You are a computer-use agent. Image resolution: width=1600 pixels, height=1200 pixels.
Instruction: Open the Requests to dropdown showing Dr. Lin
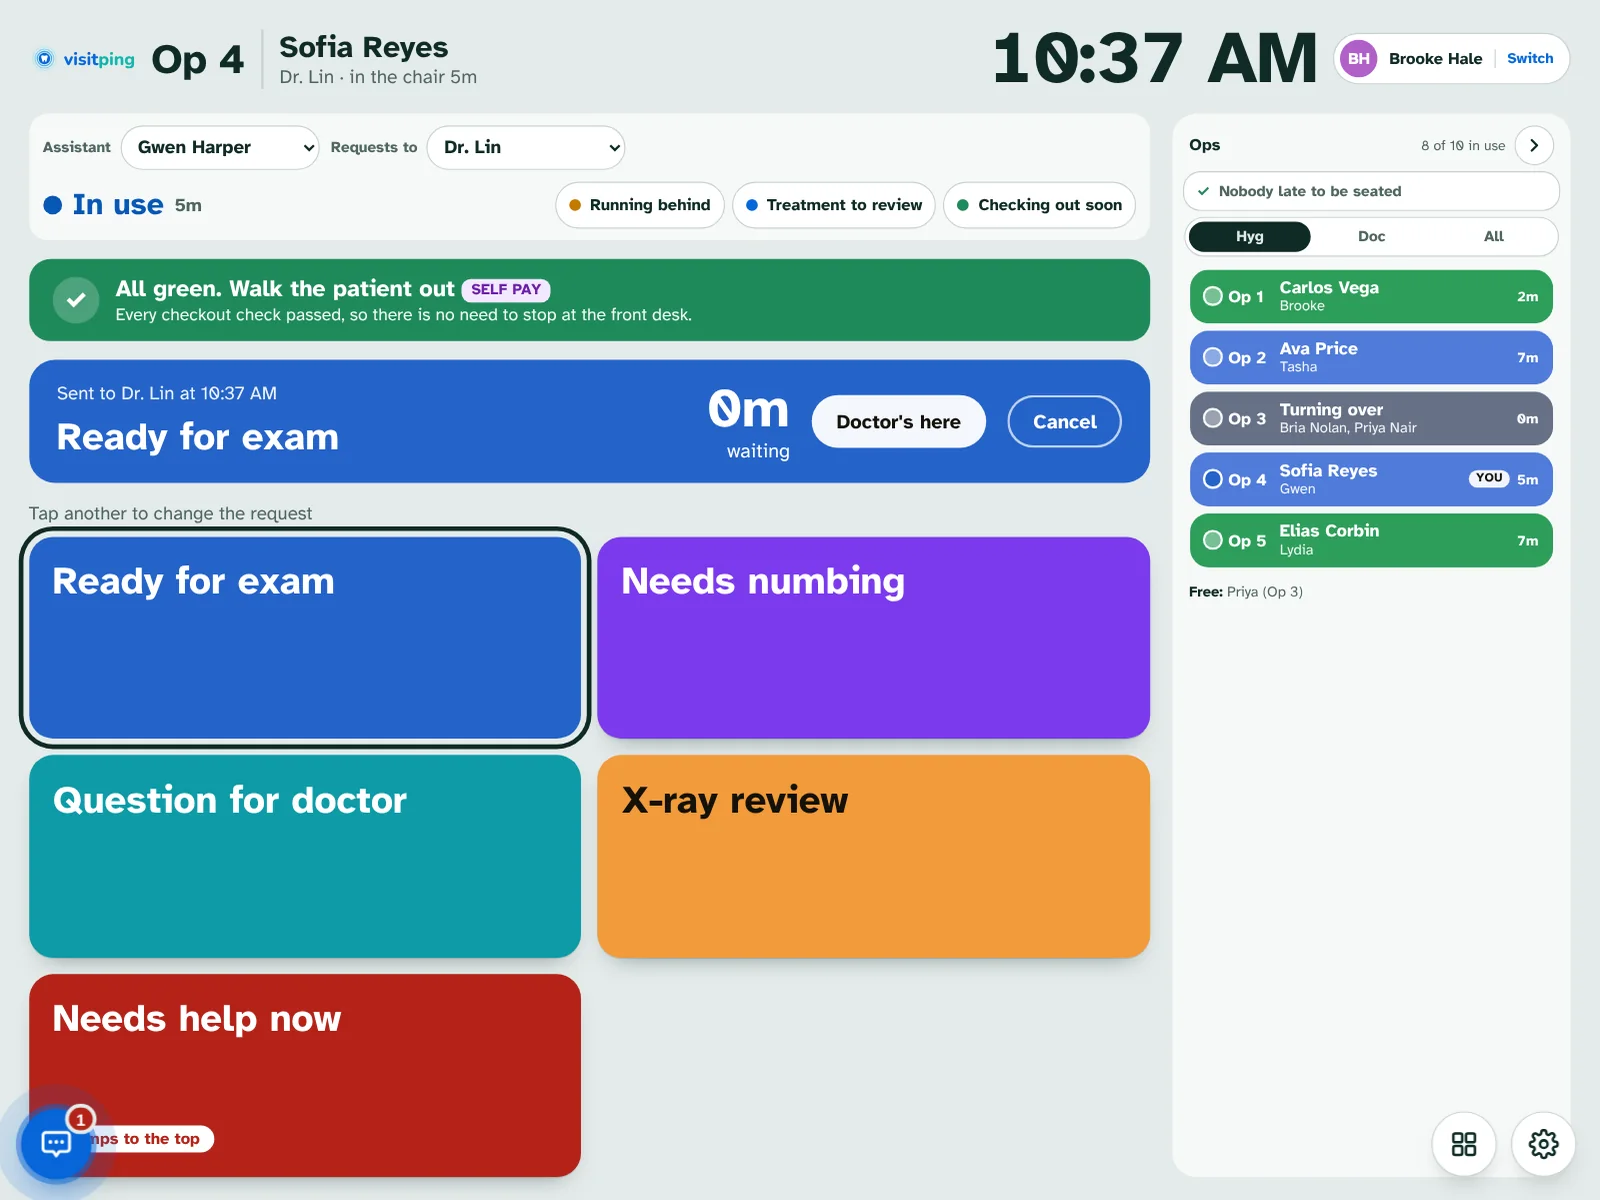(526, 147)
